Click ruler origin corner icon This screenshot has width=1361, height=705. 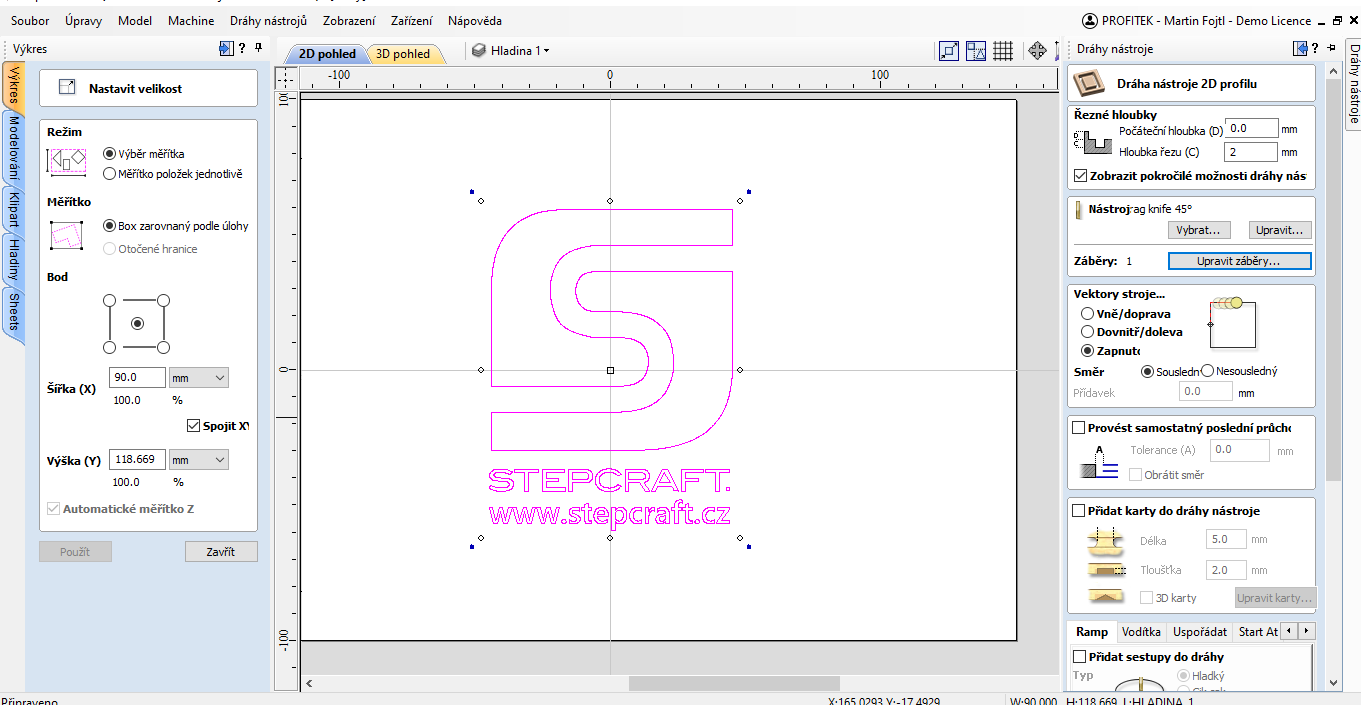[x=286, y=77]
